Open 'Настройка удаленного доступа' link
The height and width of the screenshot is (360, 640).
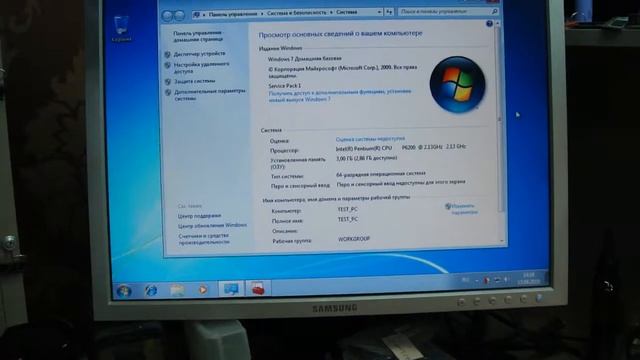pyautogui.click(x=201, y=68)
